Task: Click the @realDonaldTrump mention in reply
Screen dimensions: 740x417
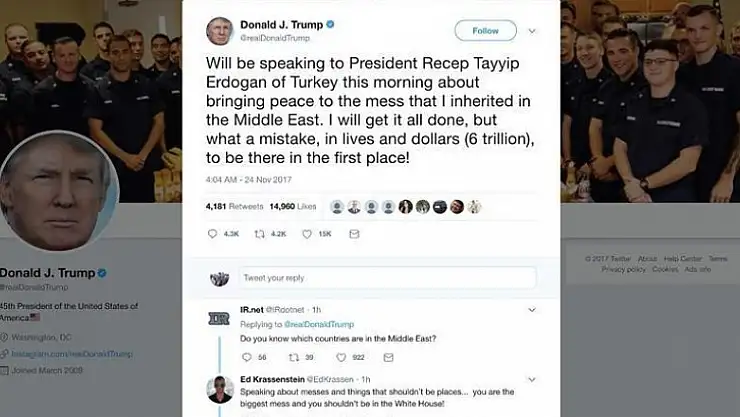Action: coord(319,324)
